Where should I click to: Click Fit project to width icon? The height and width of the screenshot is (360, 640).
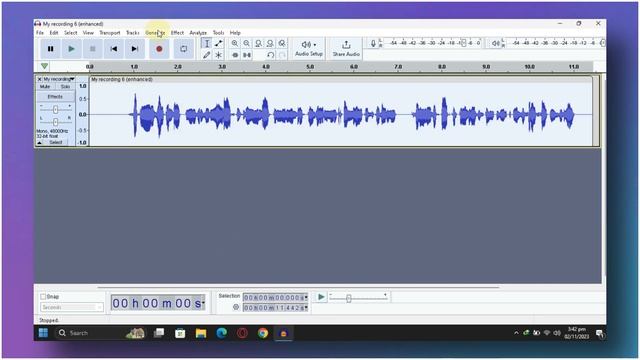coord(270,43)
